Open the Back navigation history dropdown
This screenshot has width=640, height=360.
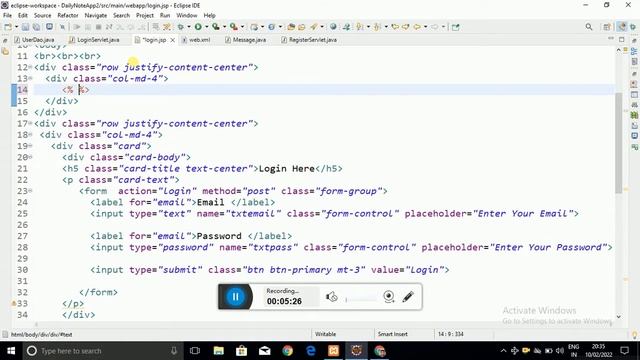click(425, 27)
